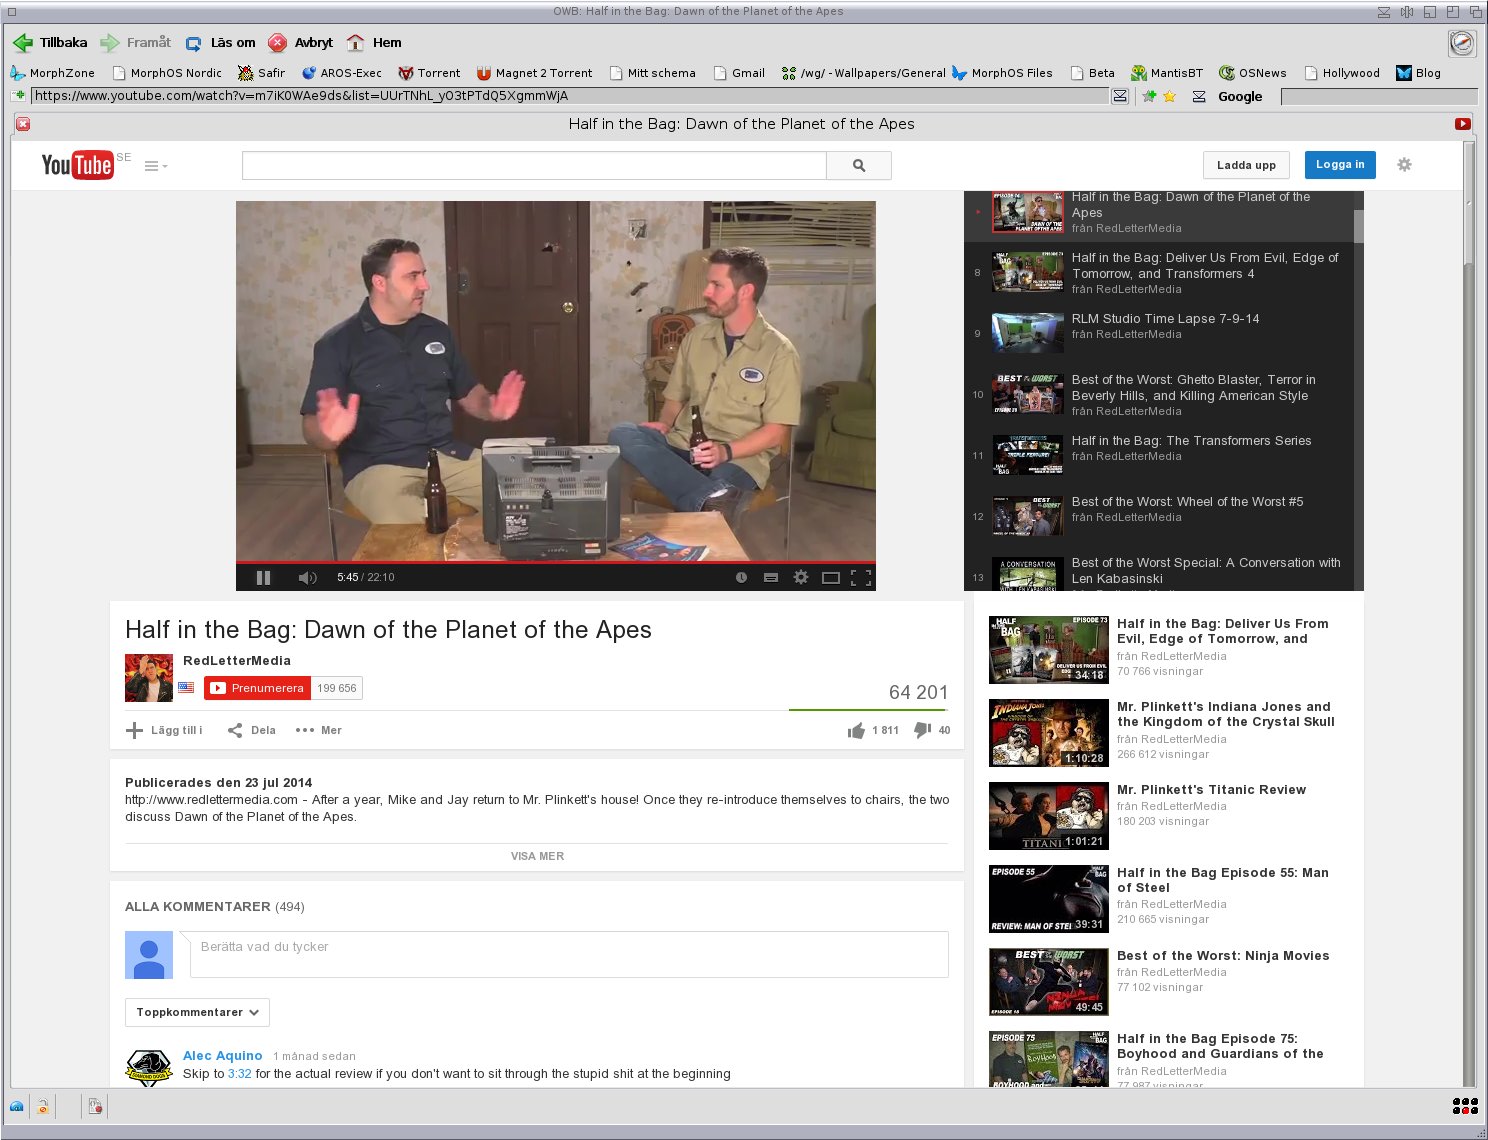
Task: Reload page with Läs om
Action: coord(220,43)
